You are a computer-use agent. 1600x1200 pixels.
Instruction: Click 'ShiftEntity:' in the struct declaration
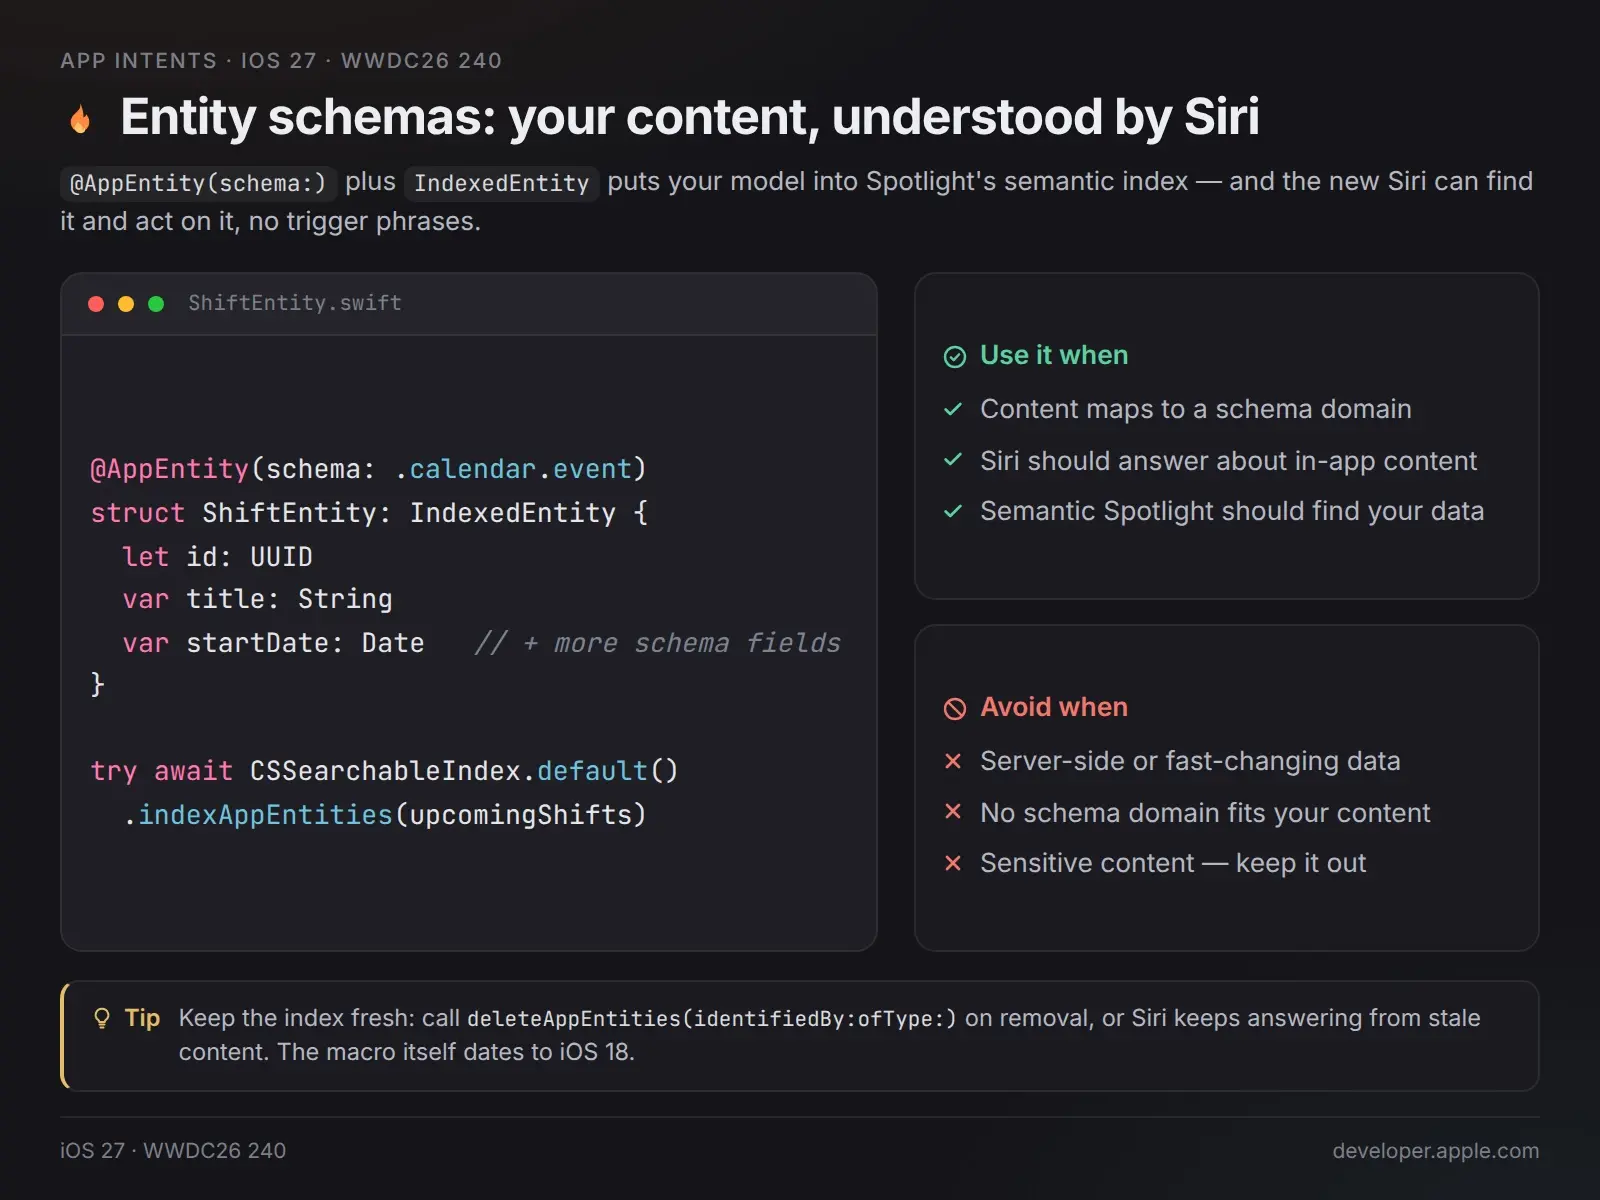(297, 513)
